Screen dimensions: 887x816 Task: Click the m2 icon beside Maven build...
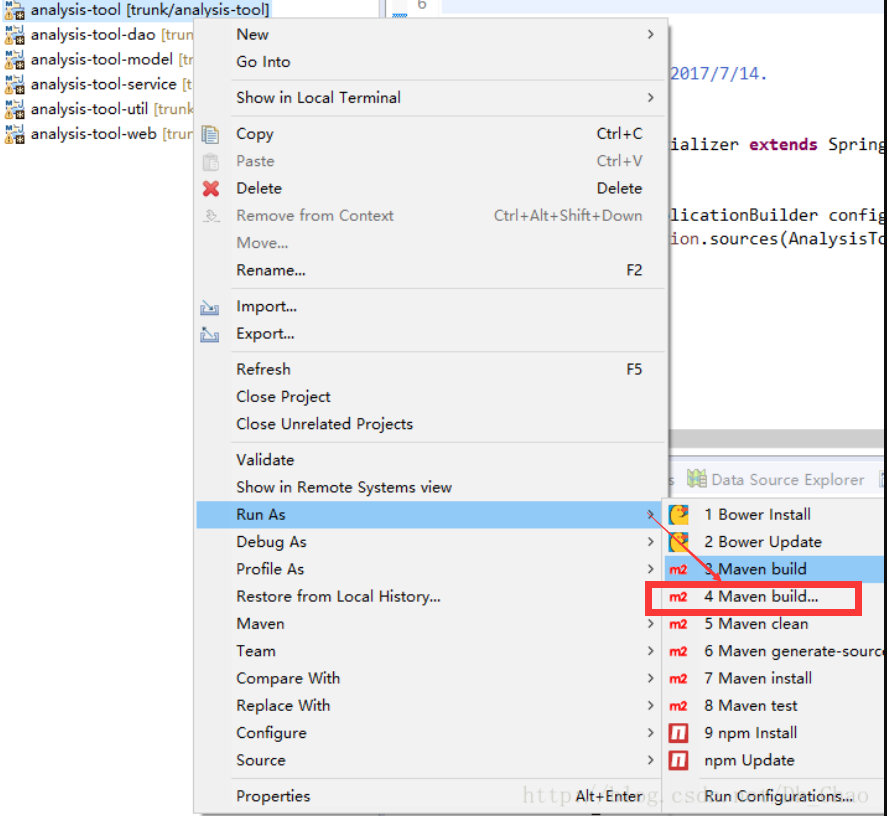coord(678,570)
